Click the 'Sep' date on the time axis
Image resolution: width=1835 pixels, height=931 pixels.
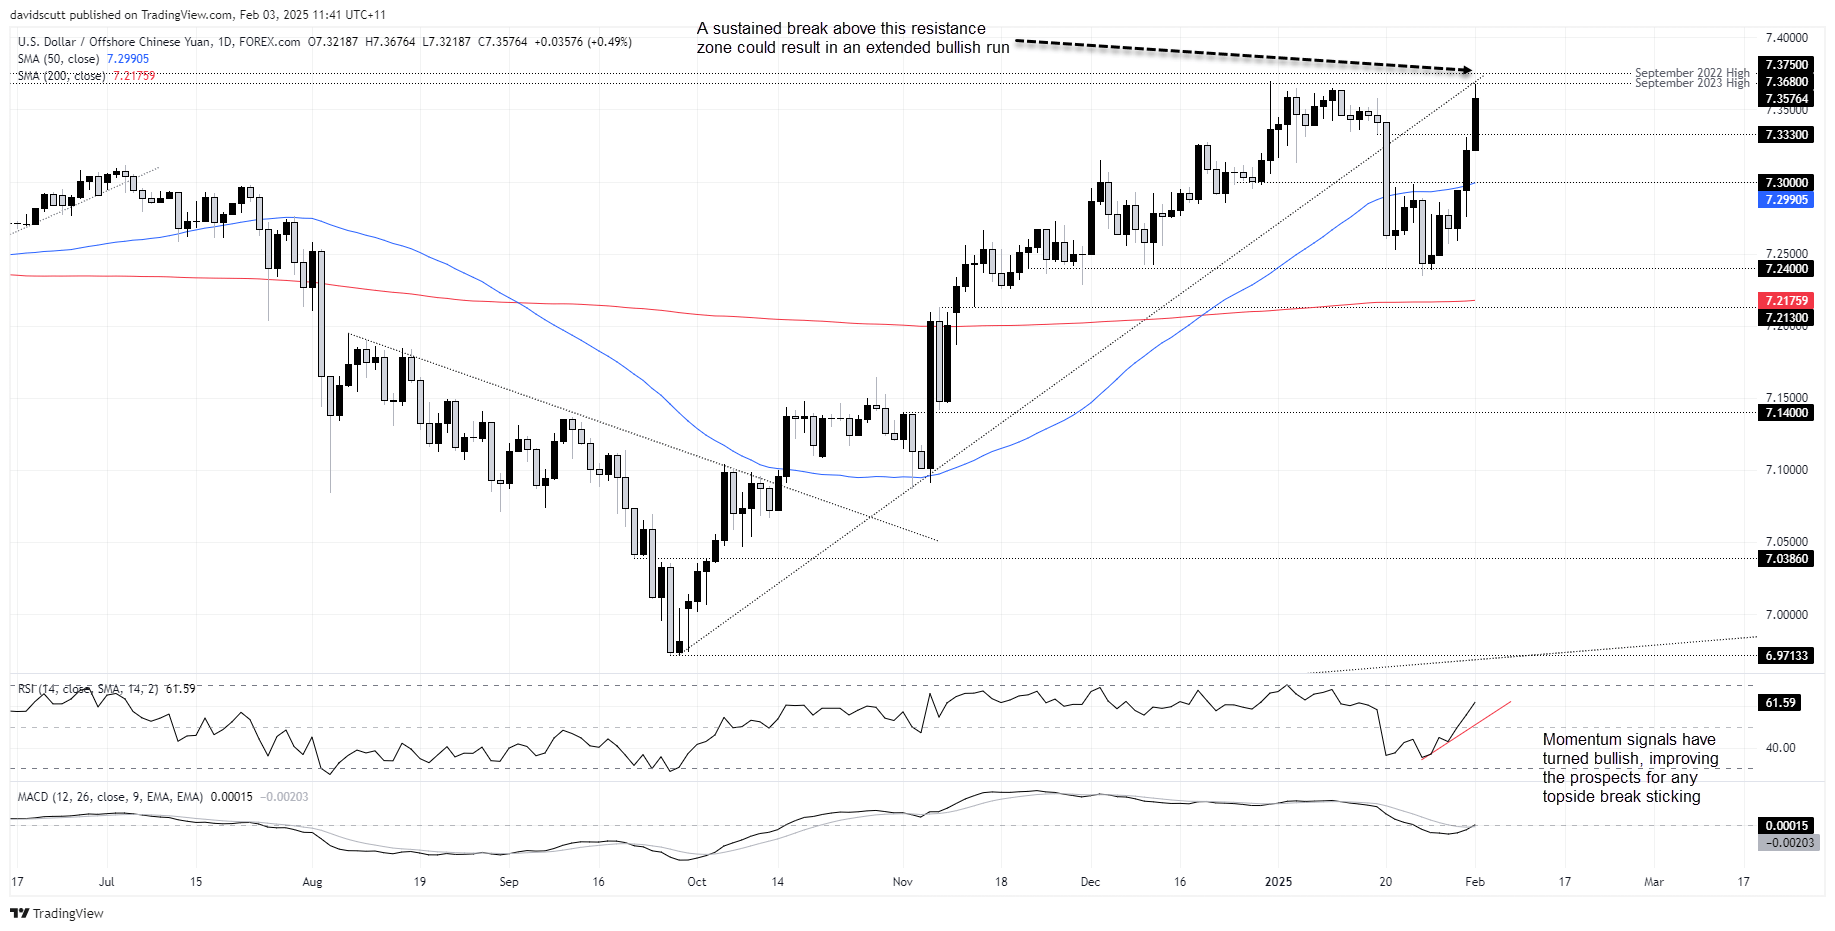[509, 882]
